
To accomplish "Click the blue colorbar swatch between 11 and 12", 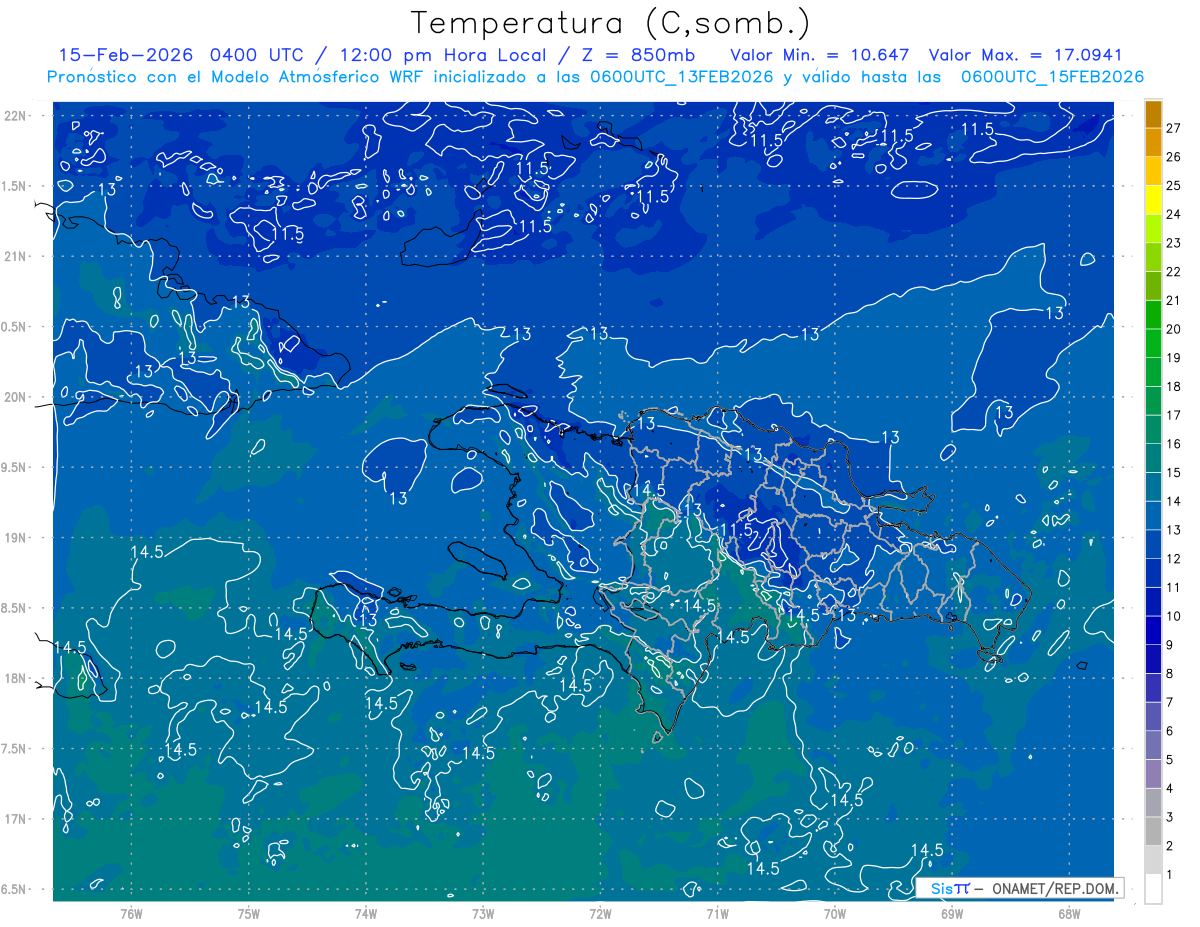I will 1153,573.
